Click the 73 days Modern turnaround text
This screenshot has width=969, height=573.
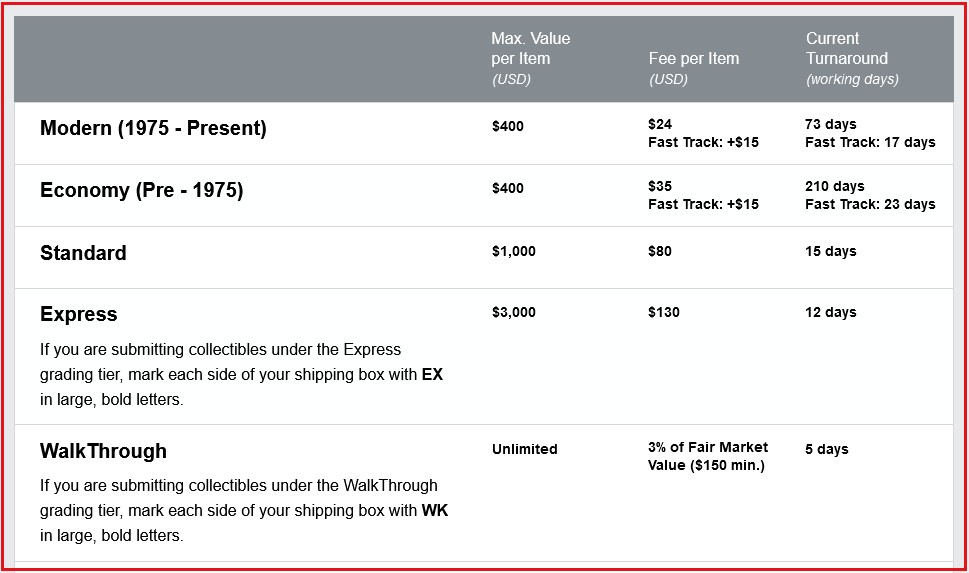[830, 124]
